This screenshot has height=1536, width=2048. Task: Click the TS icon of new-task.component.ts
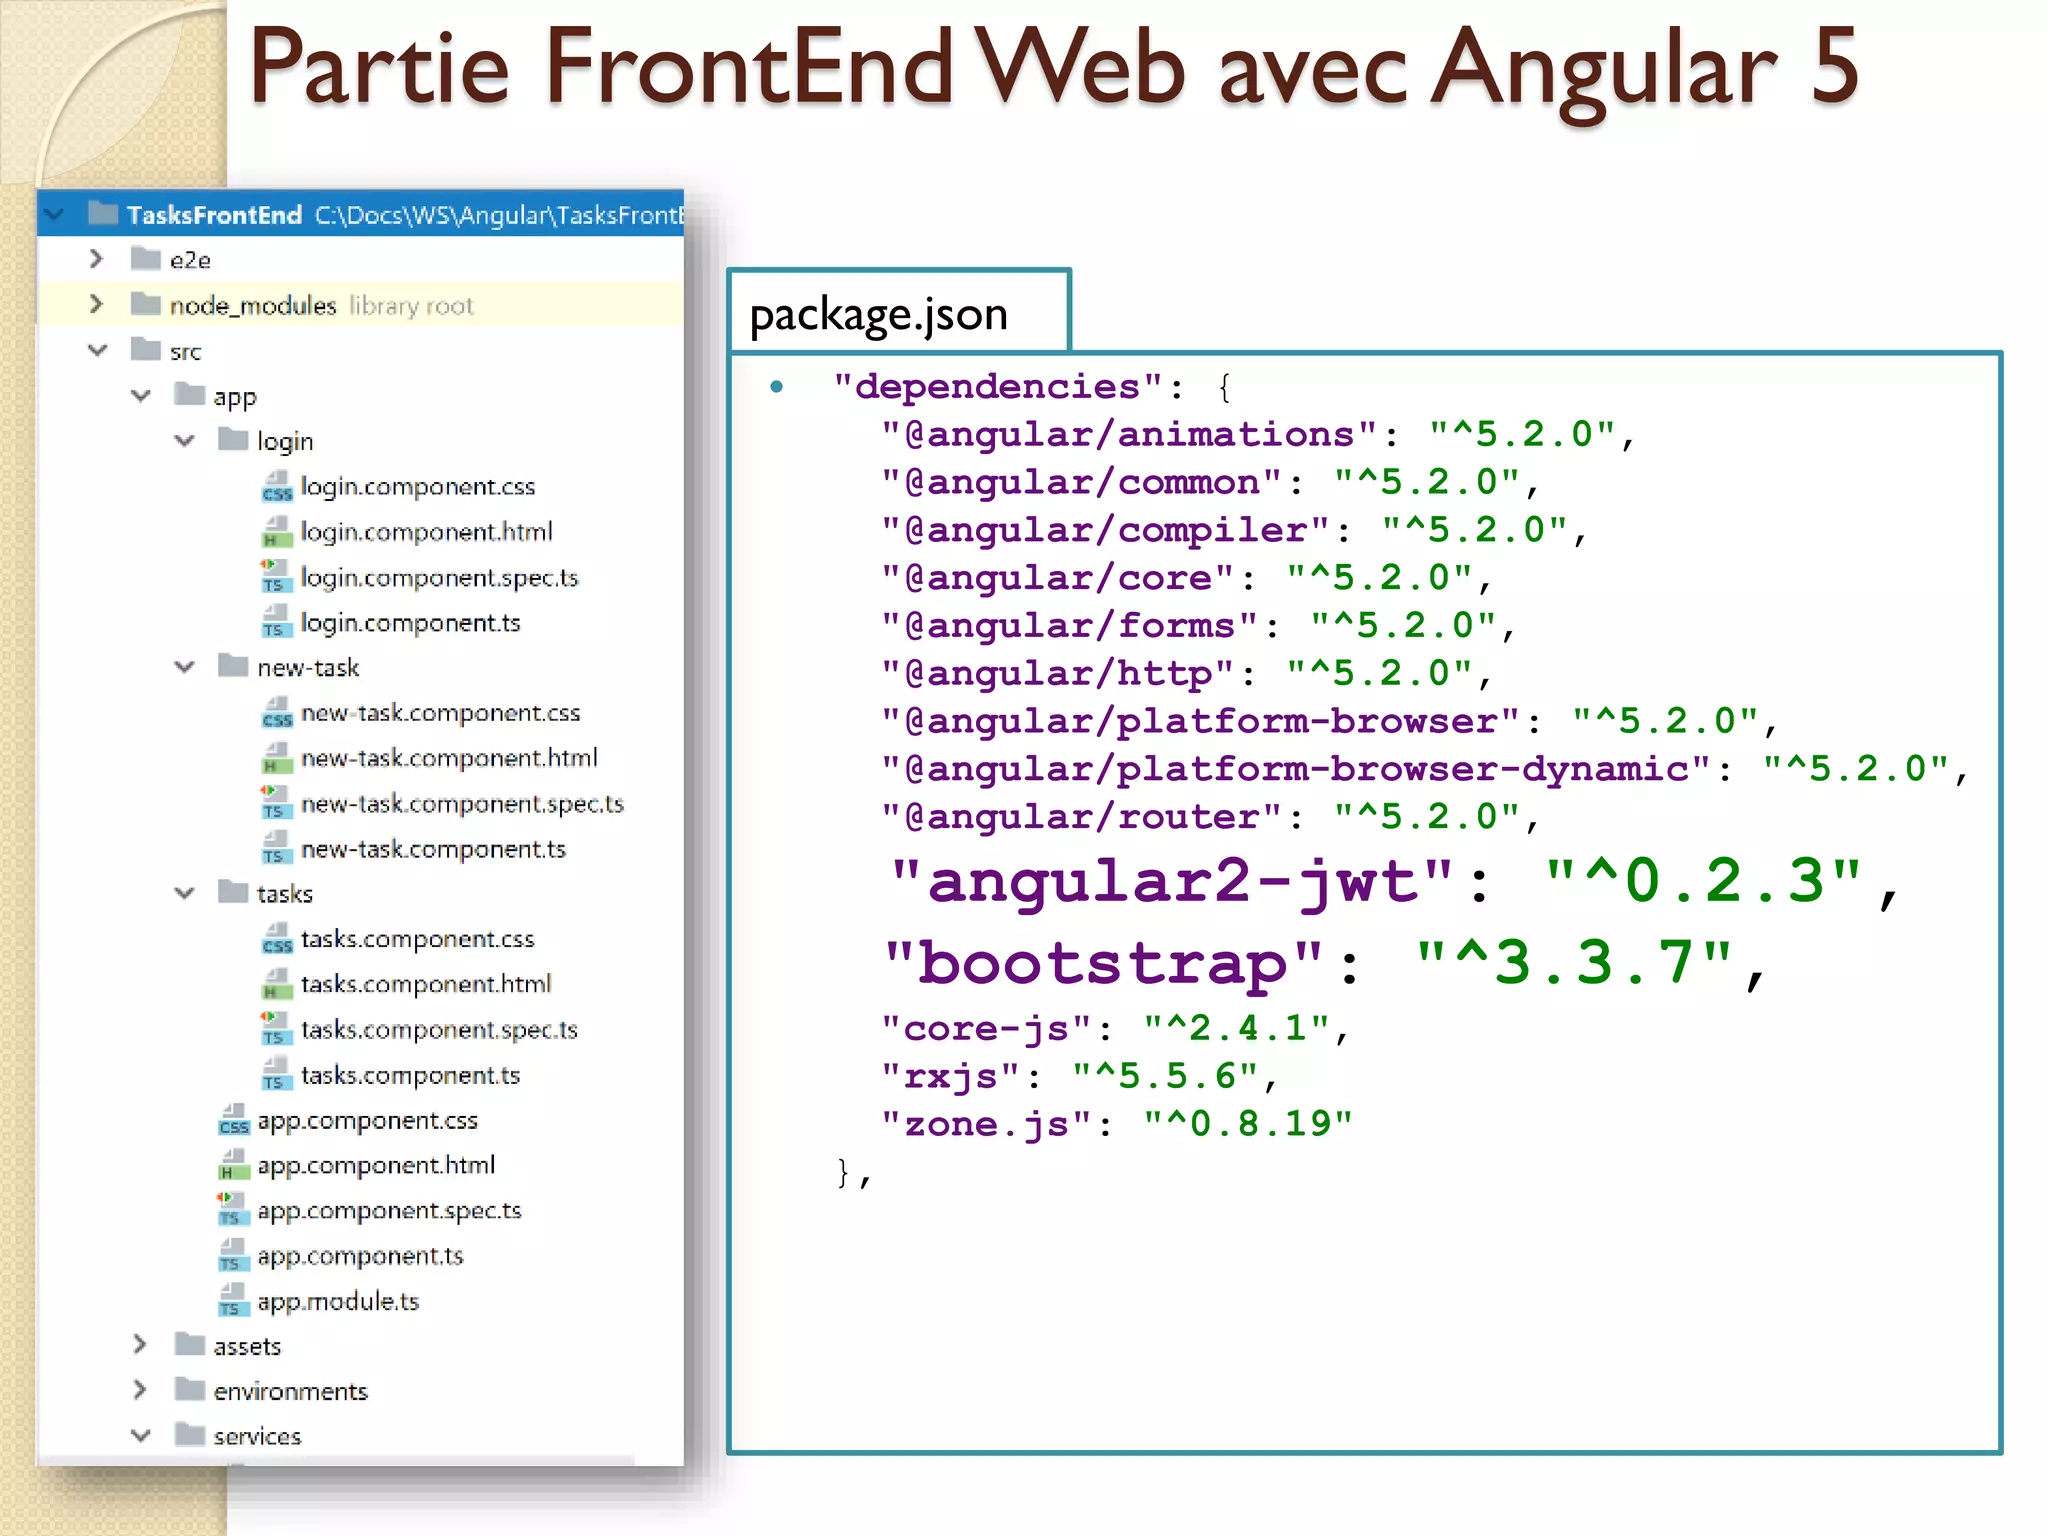point(277,849)
